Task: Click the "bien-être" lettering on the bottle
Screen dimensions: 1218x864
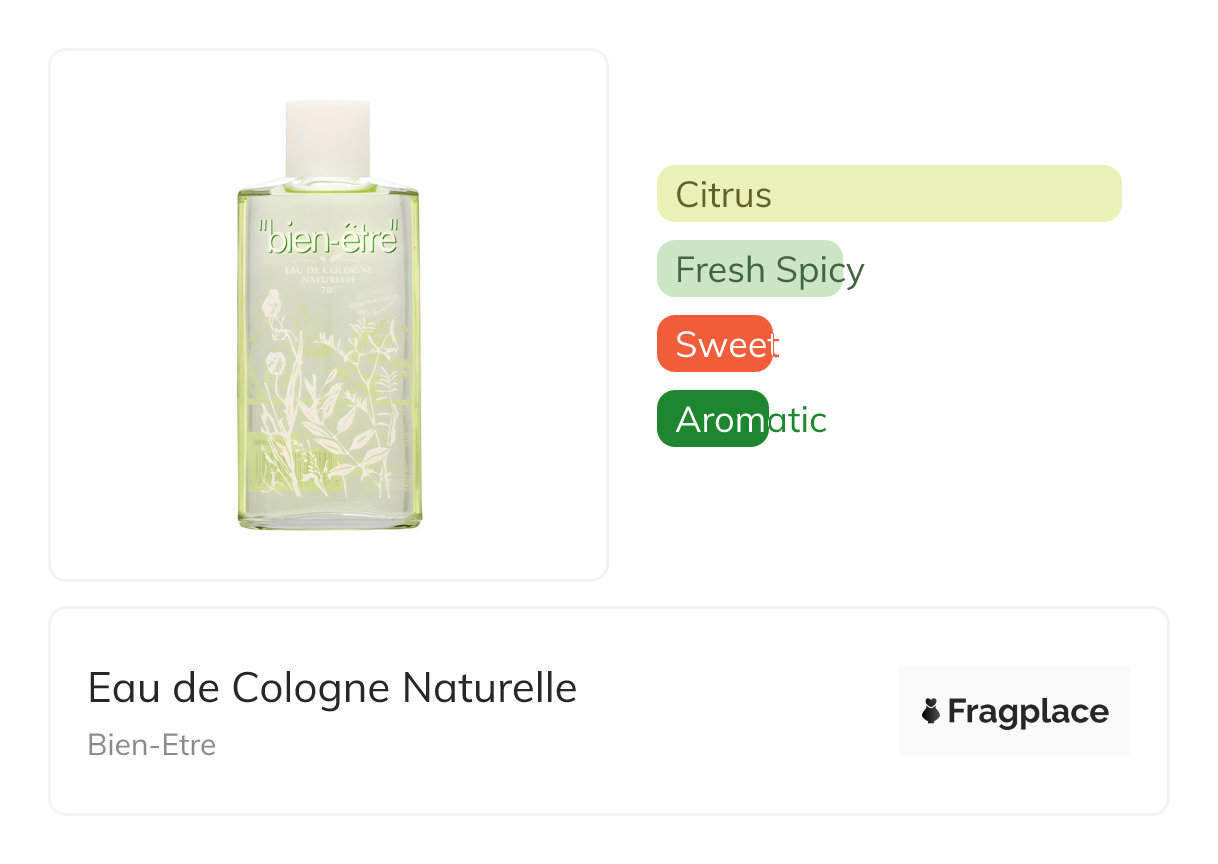Action: [328, 237]
